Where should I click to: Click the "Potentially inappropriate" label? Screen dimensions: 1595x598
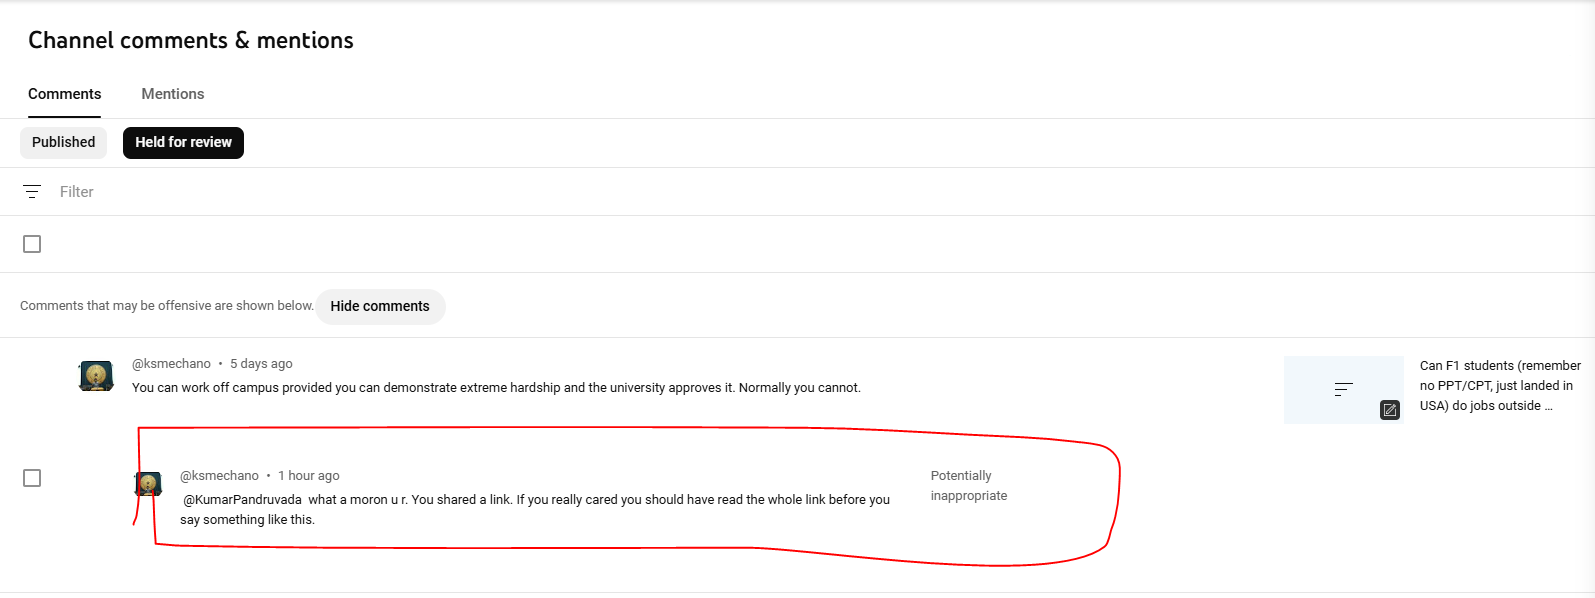pyautogui.click(x=968, y=486)
